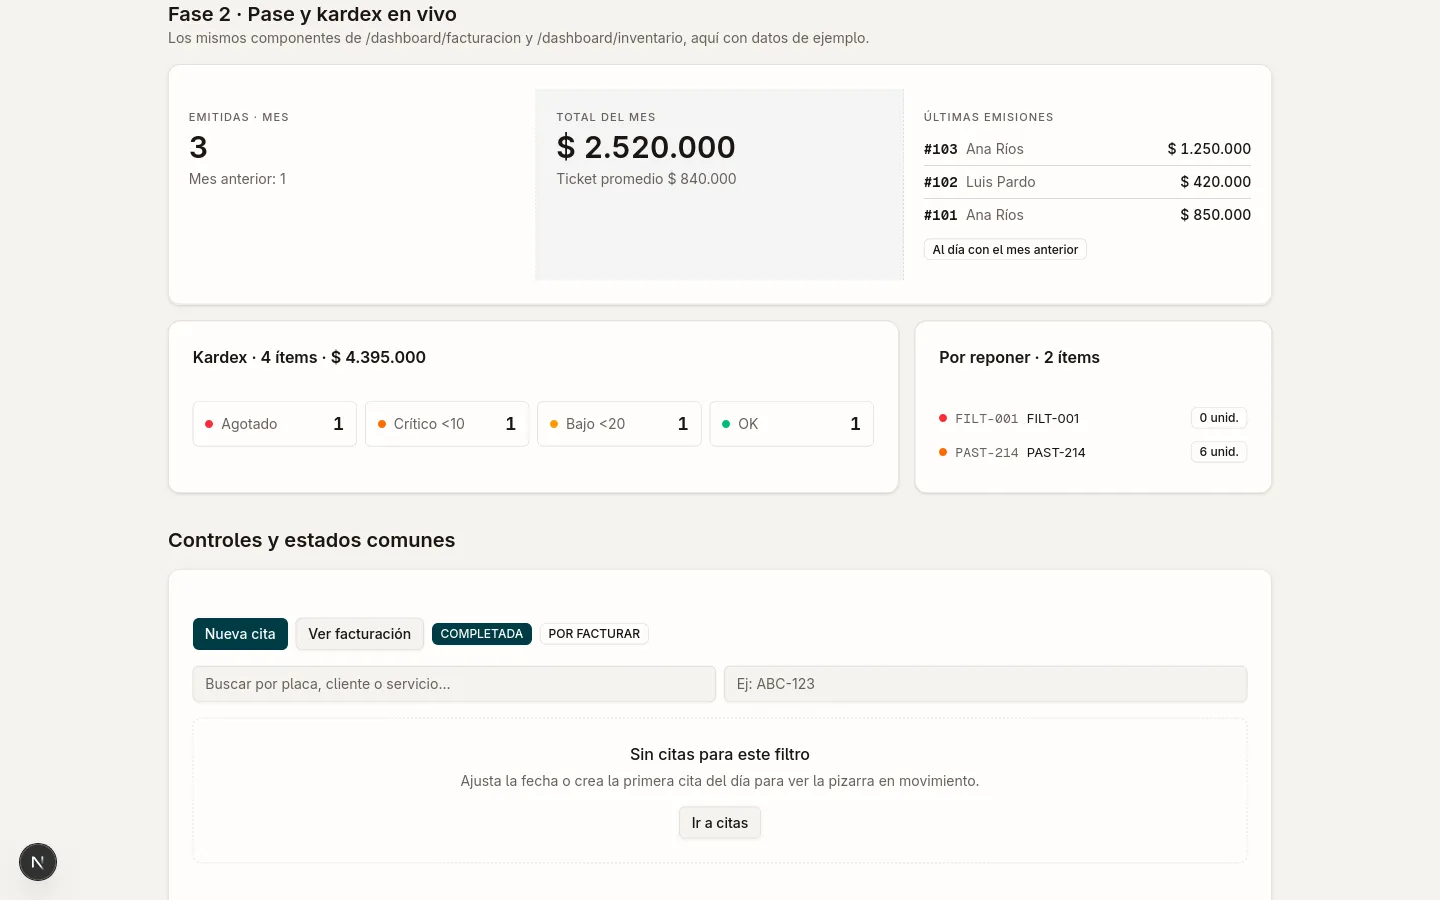The height and width of the screenshot is (900, 1440).
Task: Open Ver facturación
Action: 360,634
